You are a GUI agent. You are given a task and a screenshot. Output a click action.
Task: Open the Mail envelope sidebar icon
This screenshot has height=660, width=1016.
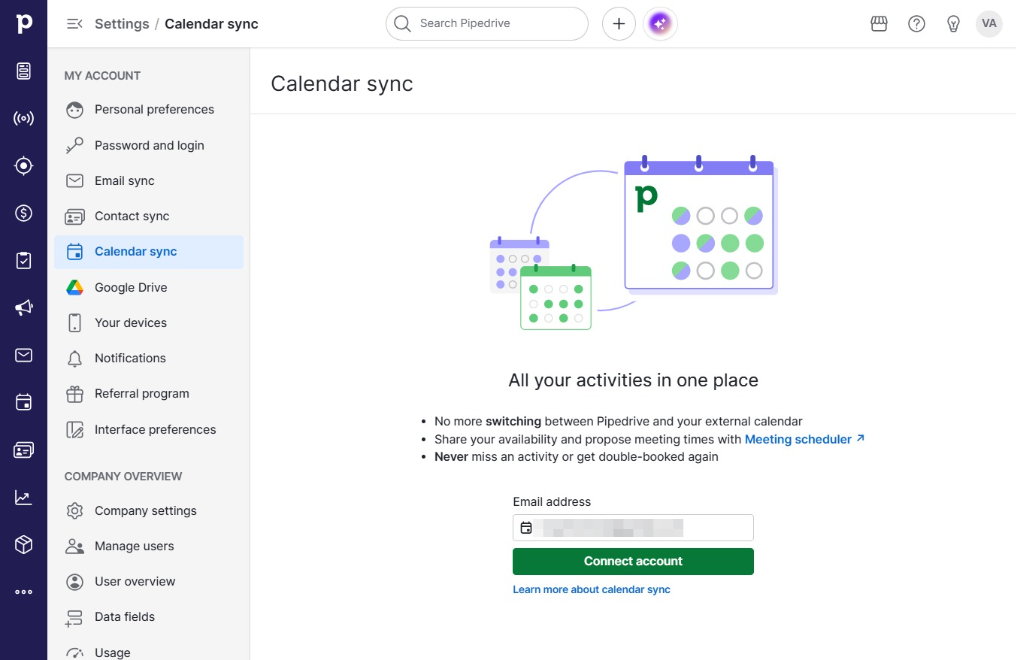[x=24, y=355]
